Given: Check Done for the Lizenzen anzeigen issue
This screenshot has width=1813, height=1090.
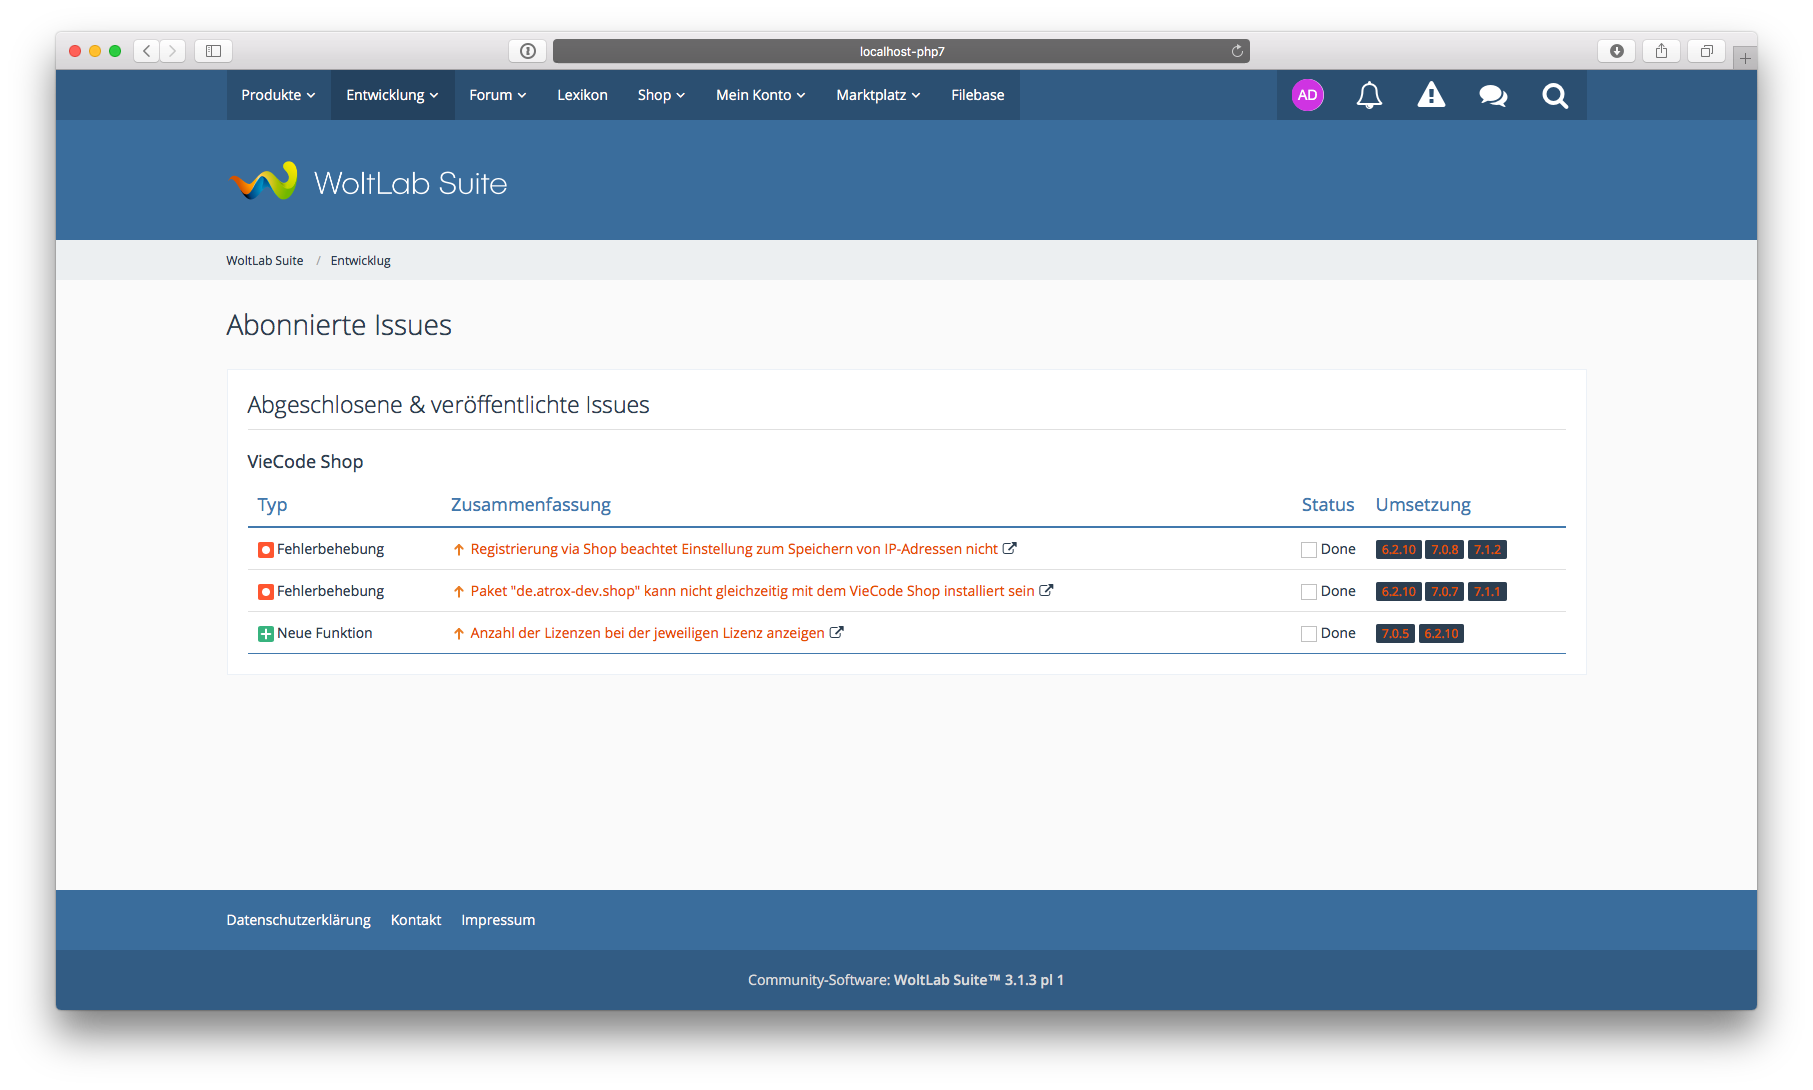Looking at the screenshot, I should 1308,634.
